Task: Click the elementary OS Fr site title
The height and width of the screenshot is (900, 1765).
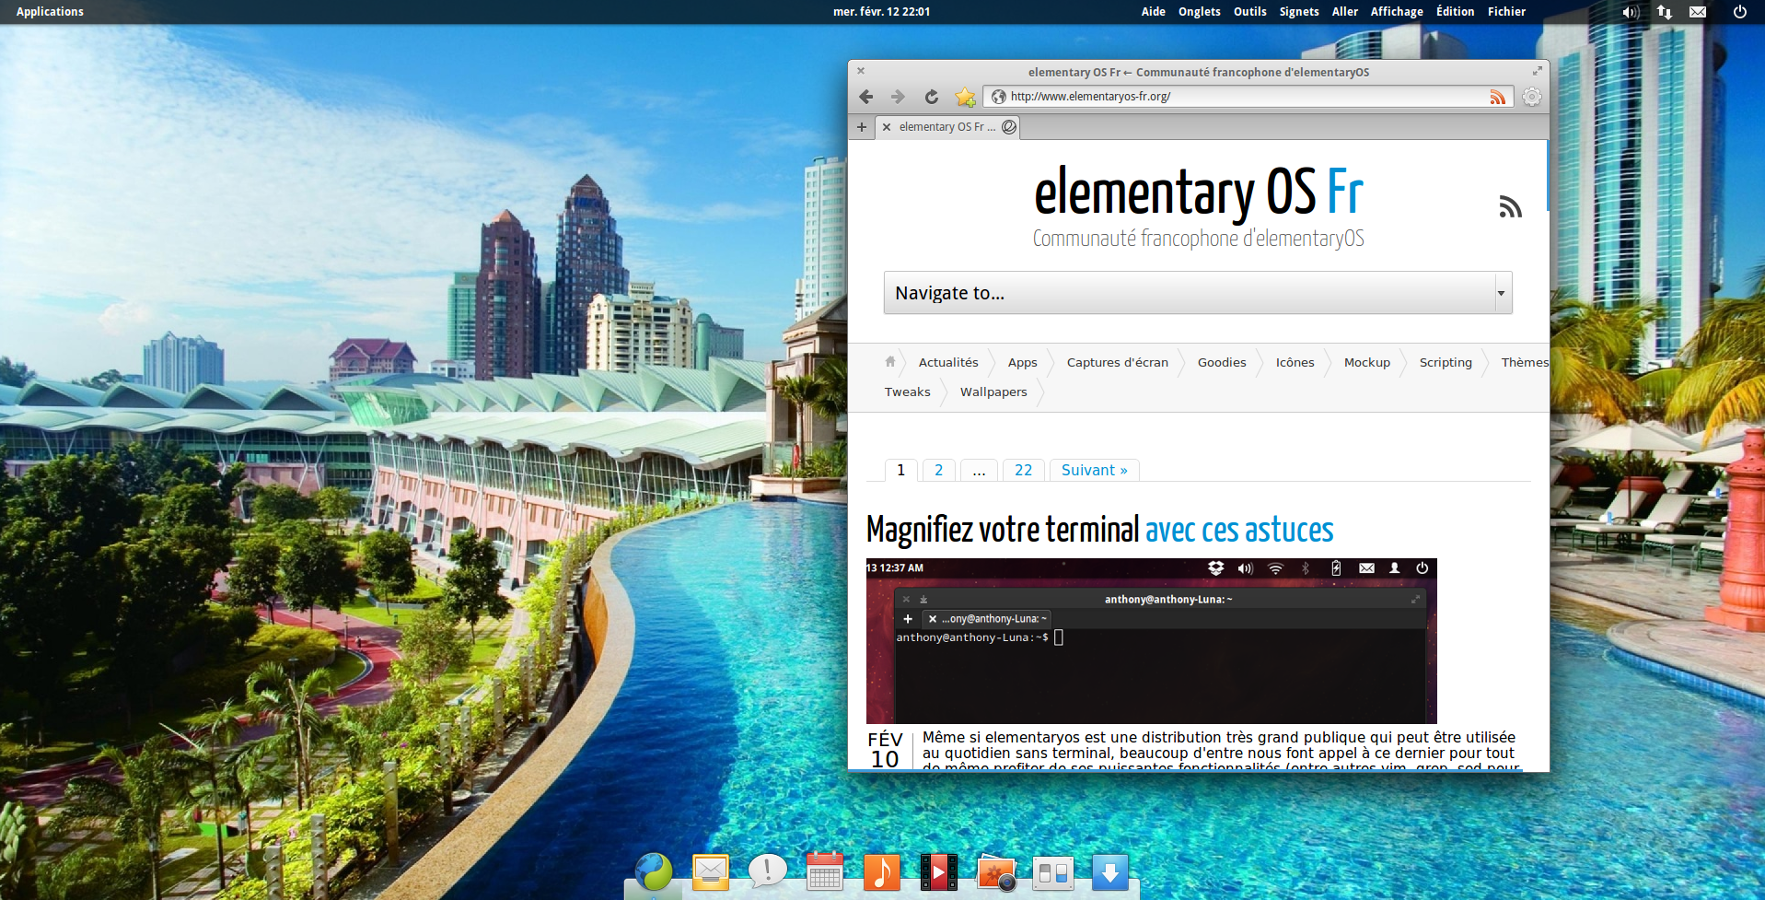Action: click(1198, 192)
